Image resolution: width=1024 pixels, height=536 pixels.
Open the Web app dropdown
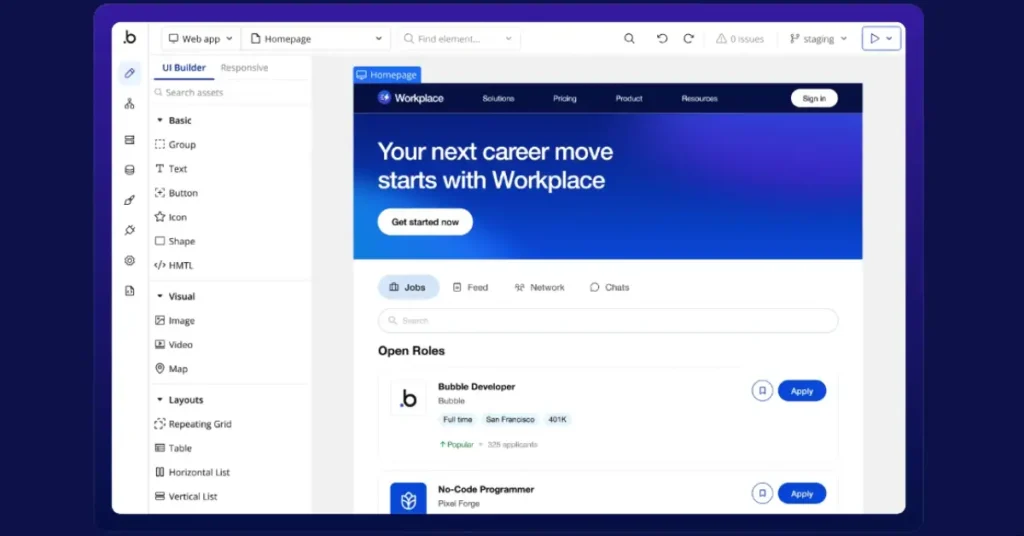coord(200,39)
